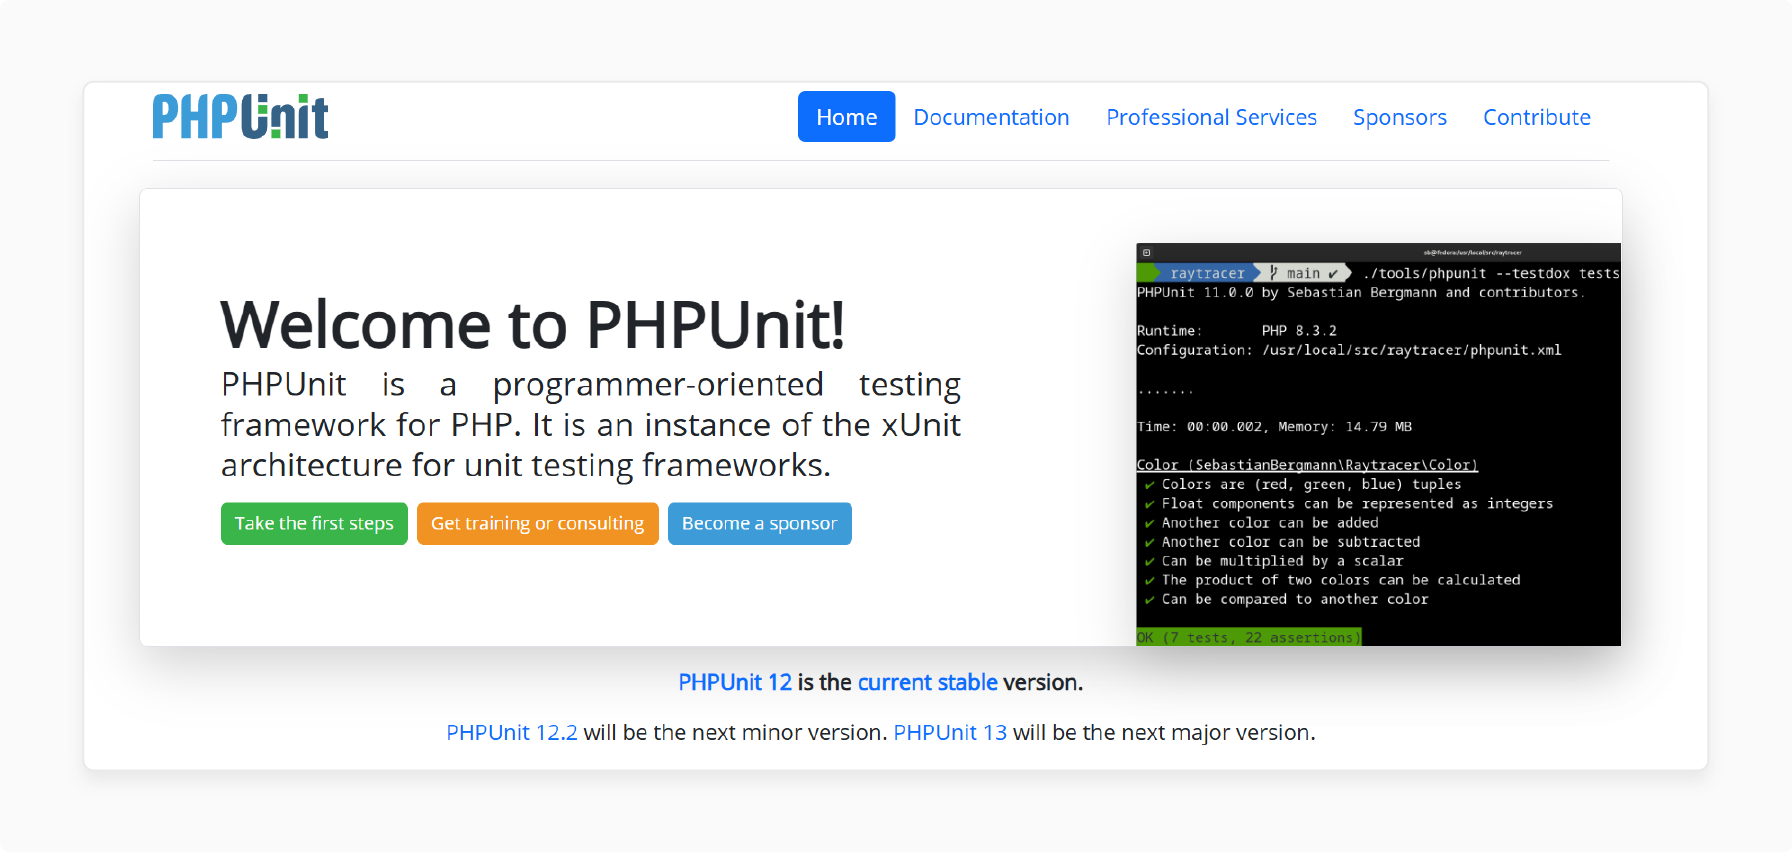
Task: Click 'will be the next minor version.' text
Action: 735,732
